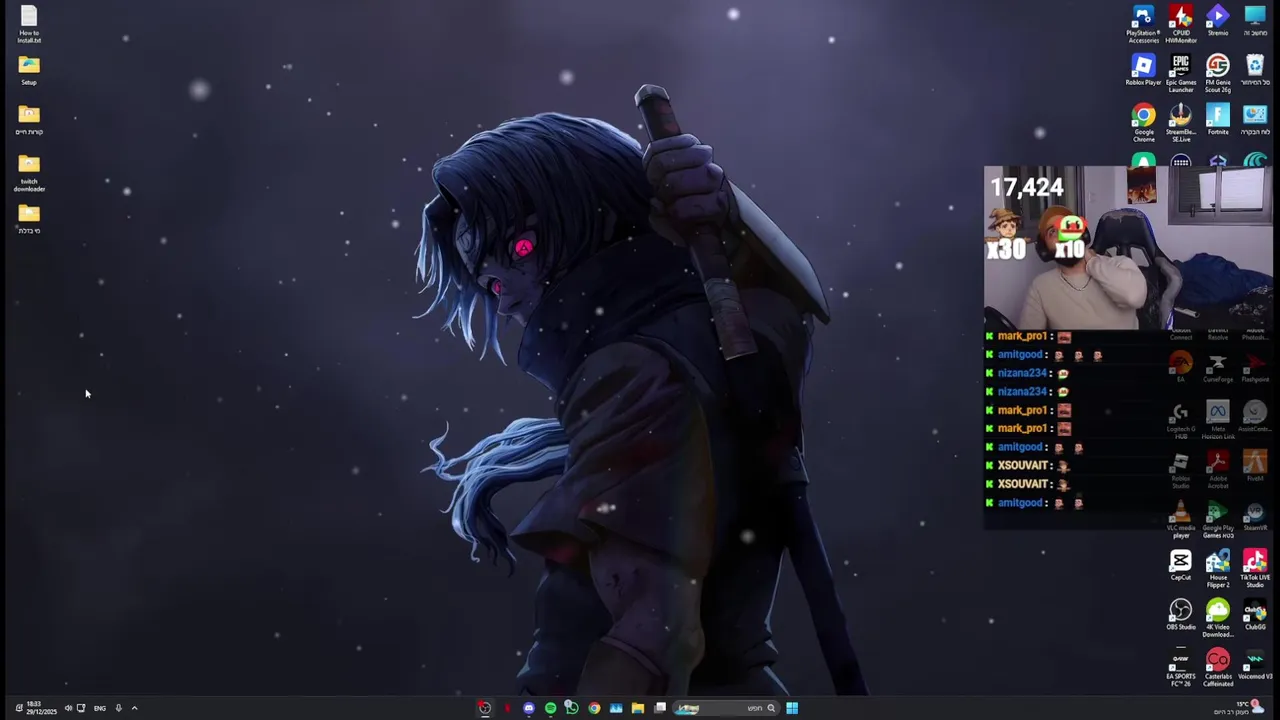Open weather widget showing 13°C
This screenshot has width=1280, height=720.
pos(1238,708)
